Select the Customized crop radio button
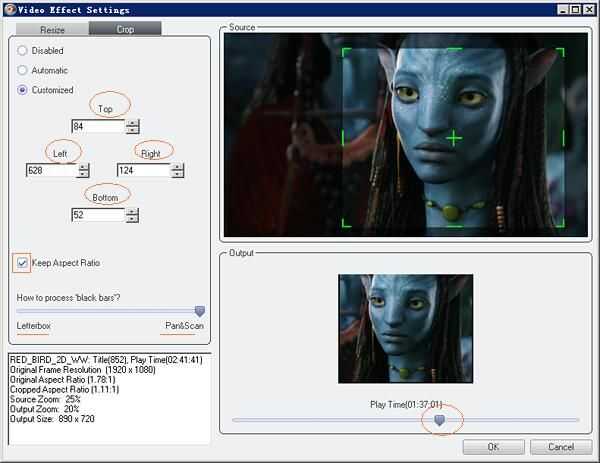The height and width of the screenshot is (463, 600). click(22, 90)
